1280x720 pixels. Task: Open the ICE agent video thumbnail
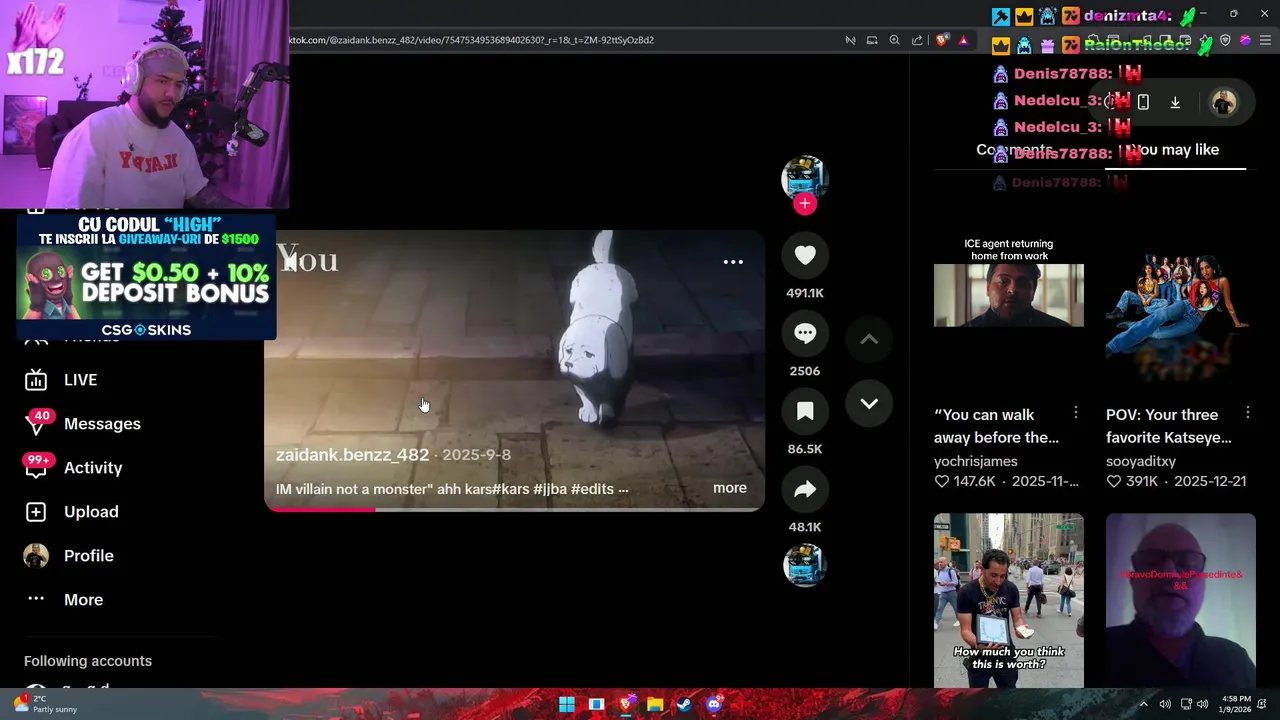[1009, 295]
